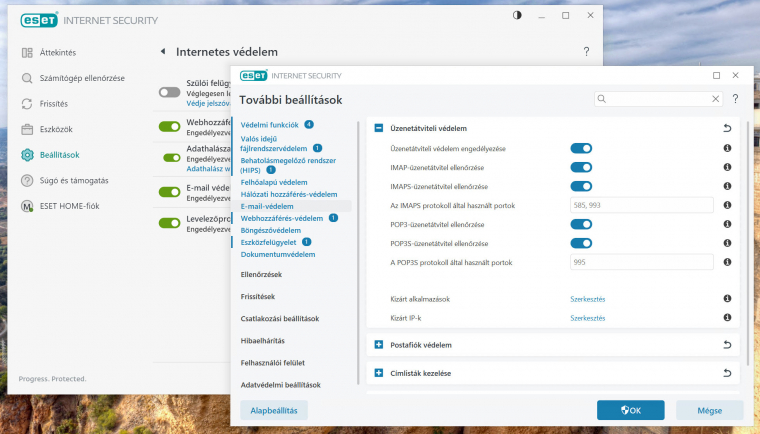Select Eszközfelügyelet in settings tree
Image resolution: width=760 pixels, height=434 pixels.
(268, 242)
